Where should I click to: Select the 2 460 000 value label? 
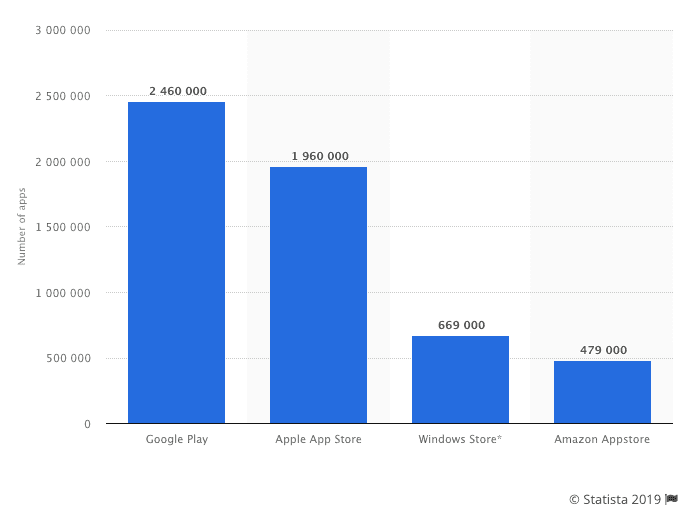[178, 91]
